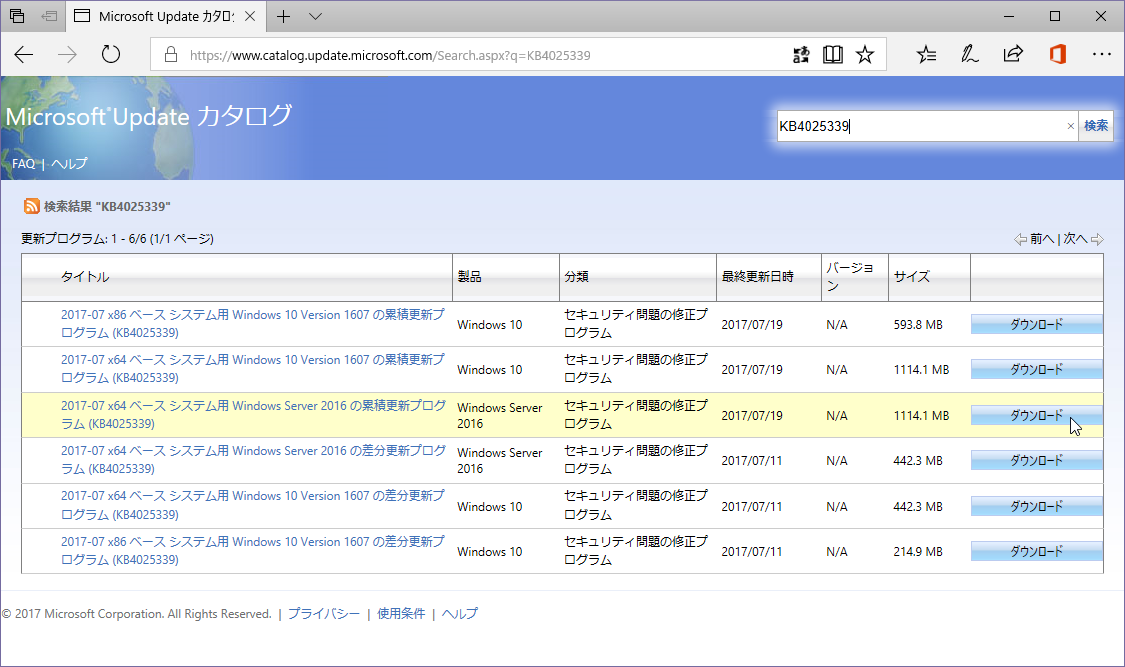
Task: Click the 検索 button
Action: (1096, 126)
